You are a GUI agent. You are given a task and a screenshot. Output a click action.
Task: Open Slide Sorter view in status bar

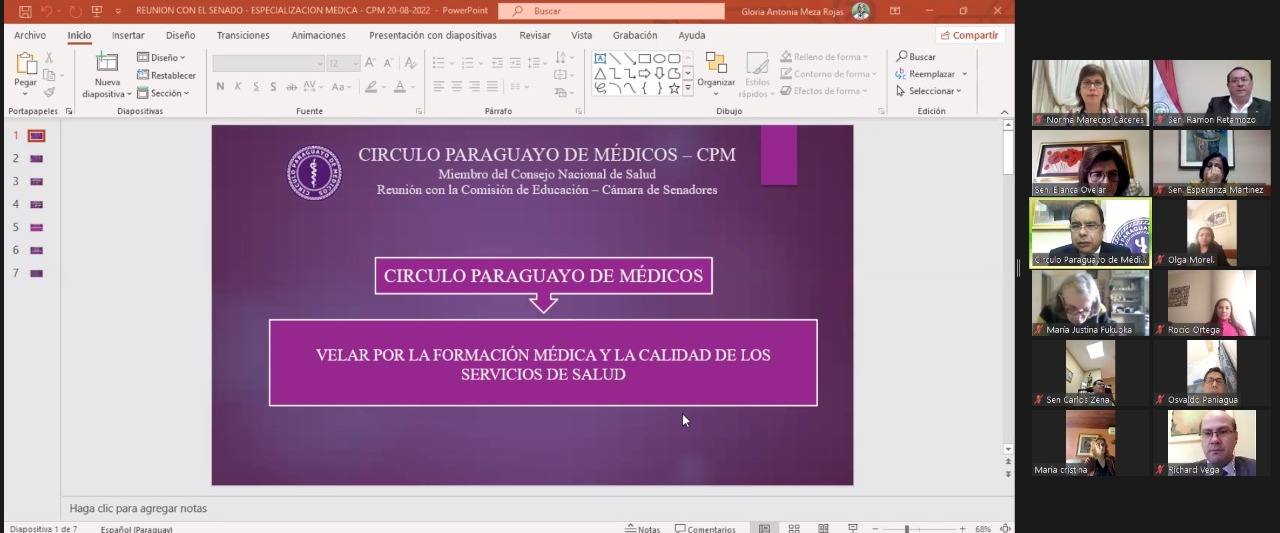tap(794, 528)
